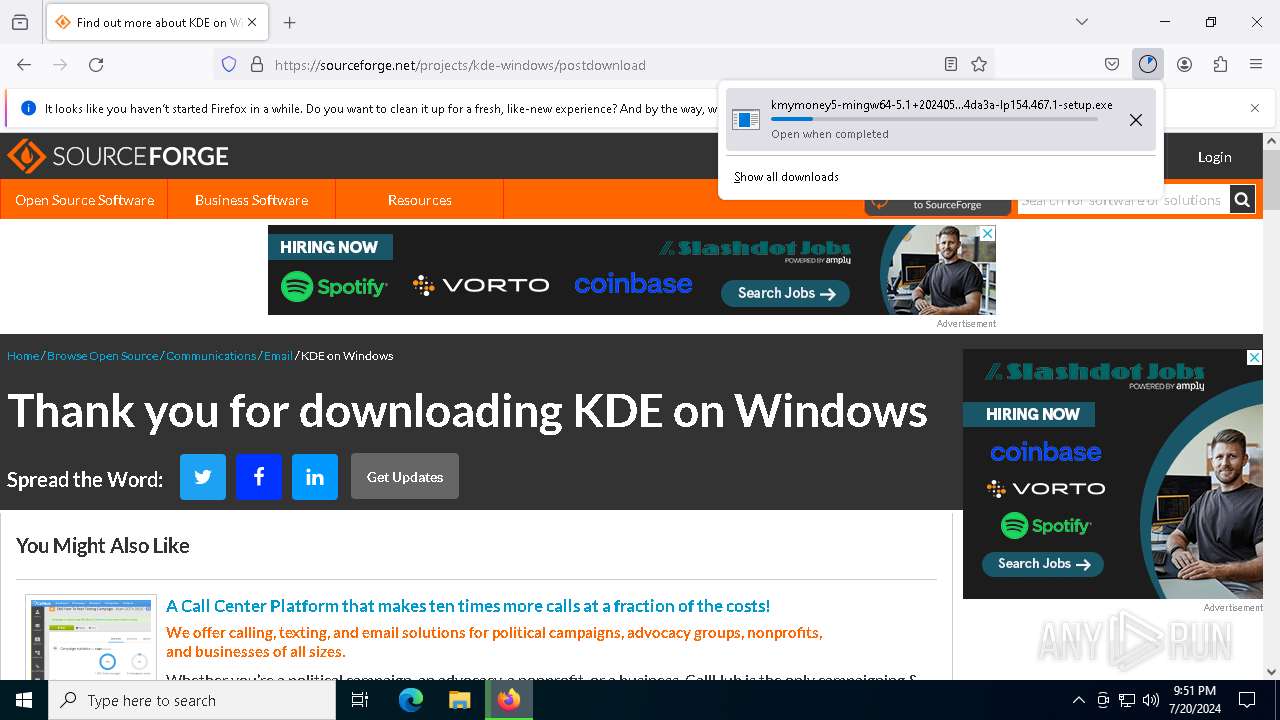Click the address bar URL
The height and width of the screenshot is (720, 1280).
[460, 65]
